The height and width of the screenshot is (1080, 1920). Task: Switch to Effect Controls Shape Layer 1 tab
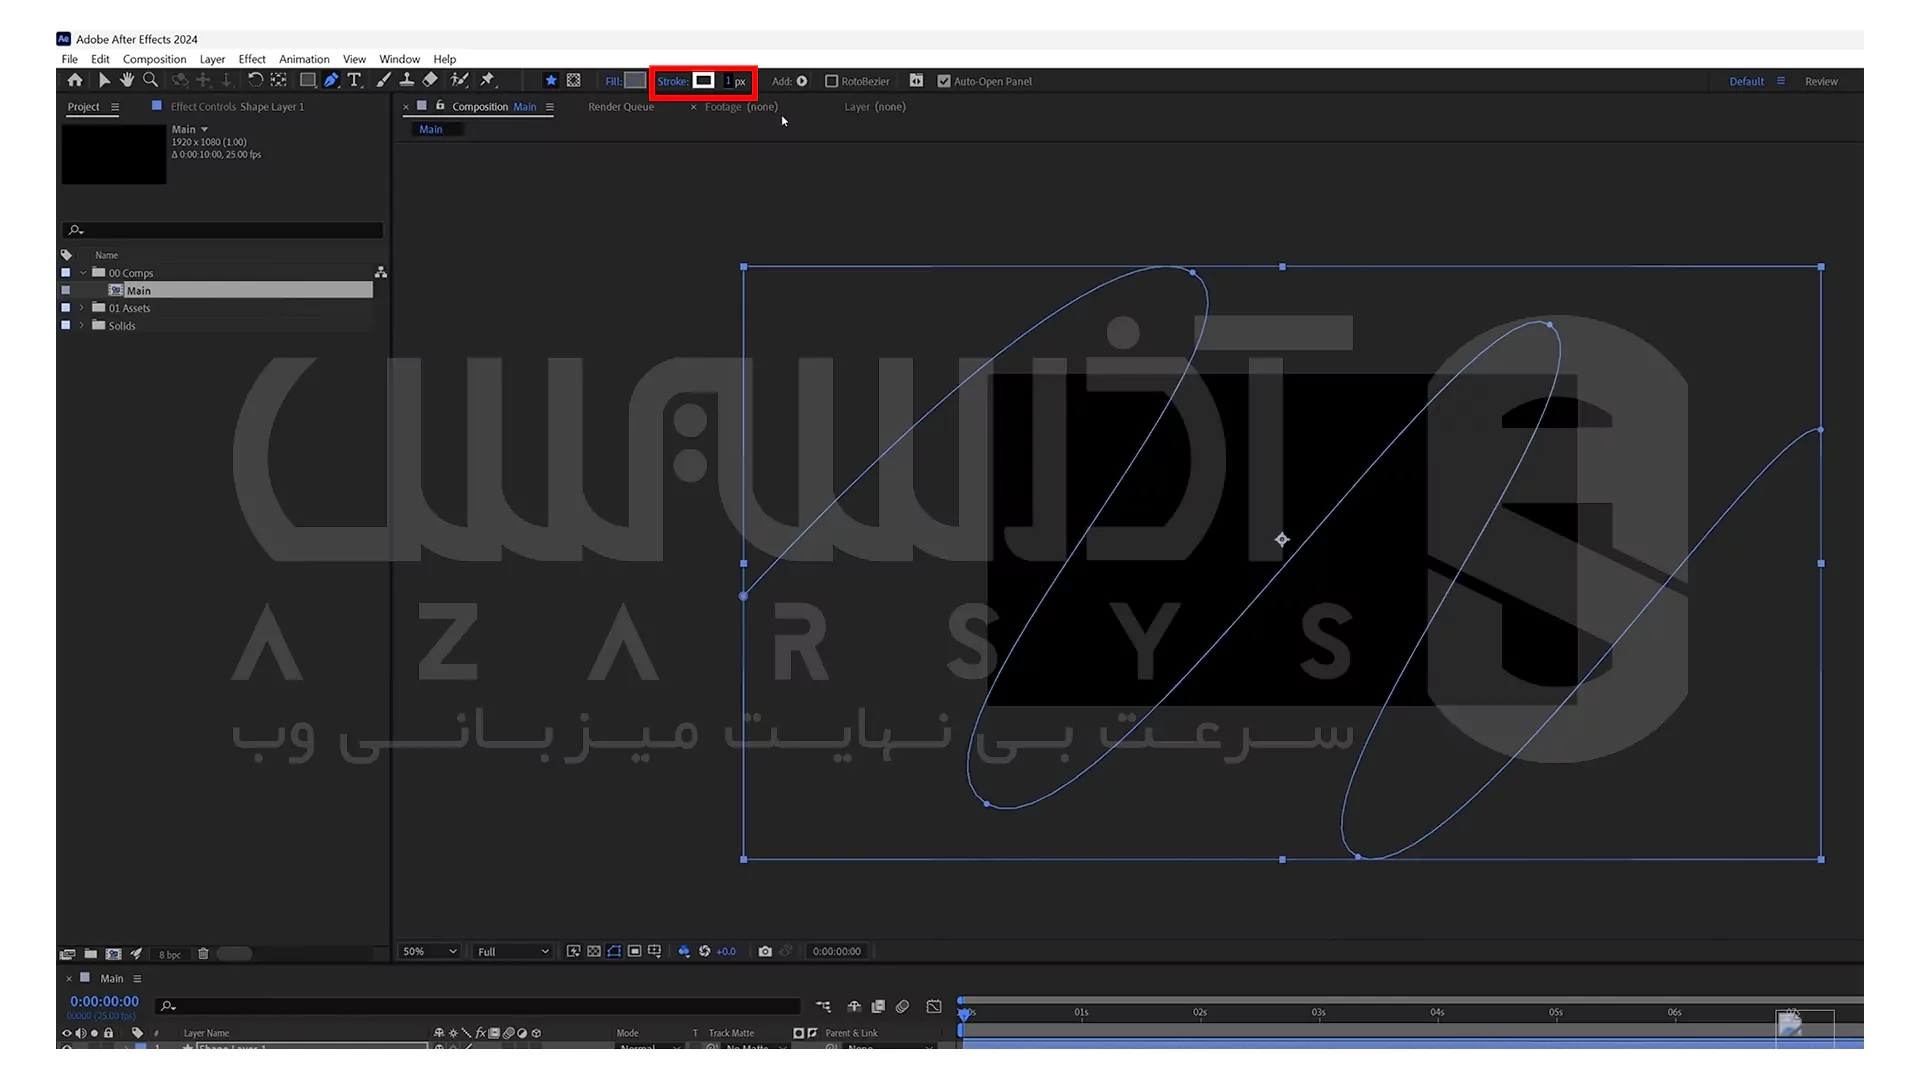coord(237,107)
